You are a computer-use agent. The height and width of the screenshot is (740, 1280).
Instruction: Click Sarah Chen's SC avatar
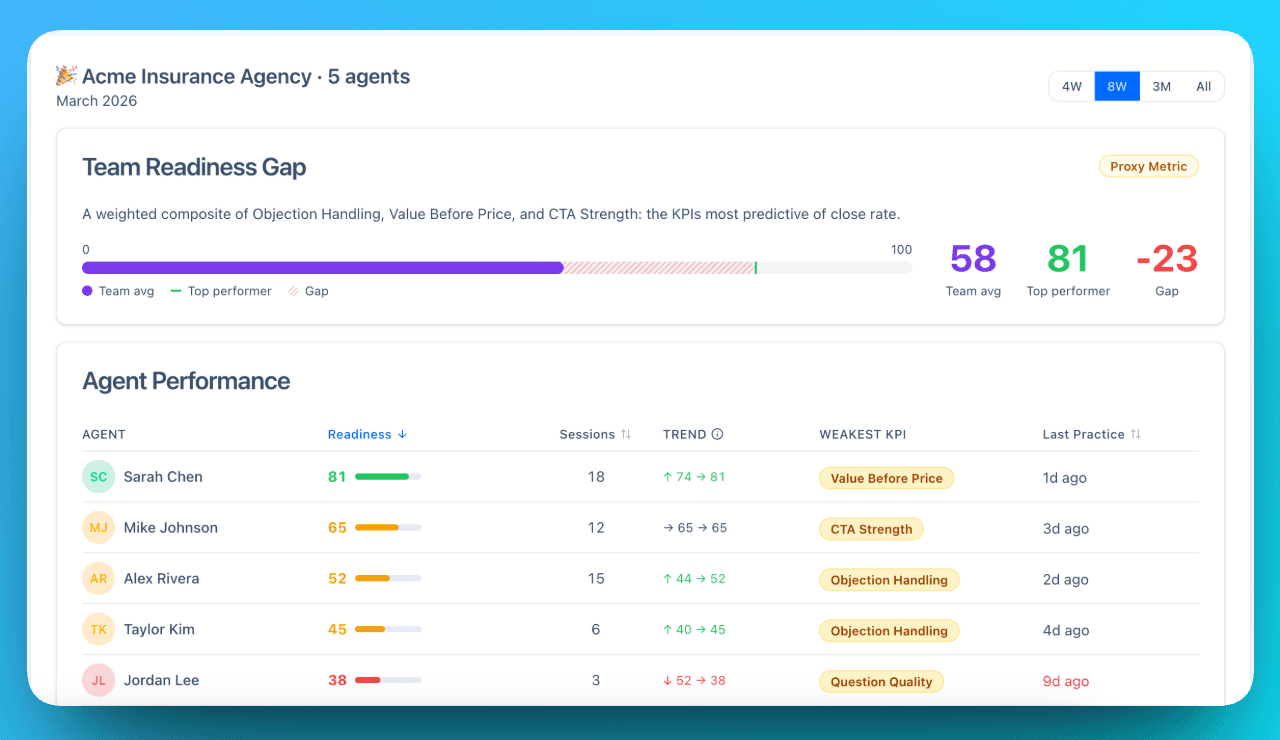[97, 477]
